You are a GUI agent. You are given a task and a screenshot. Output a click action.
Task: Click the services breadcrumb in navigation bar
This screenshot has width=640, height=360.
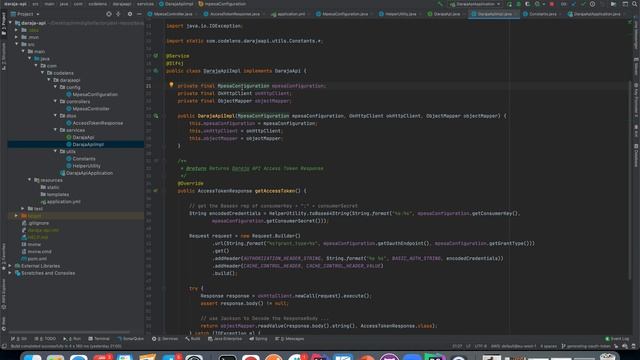[x=145, y=4]
